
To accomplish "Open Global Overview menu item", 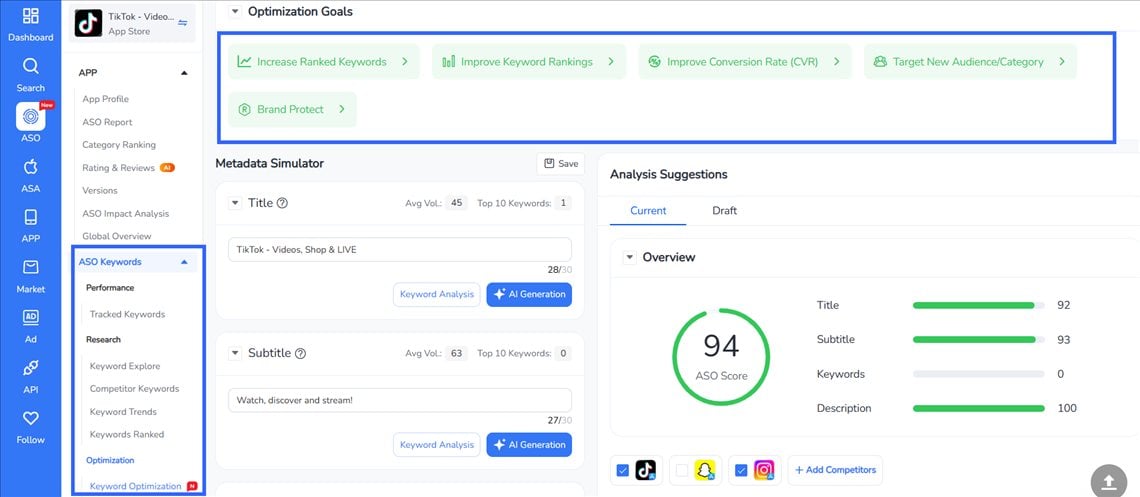I will tap(117, 236).
